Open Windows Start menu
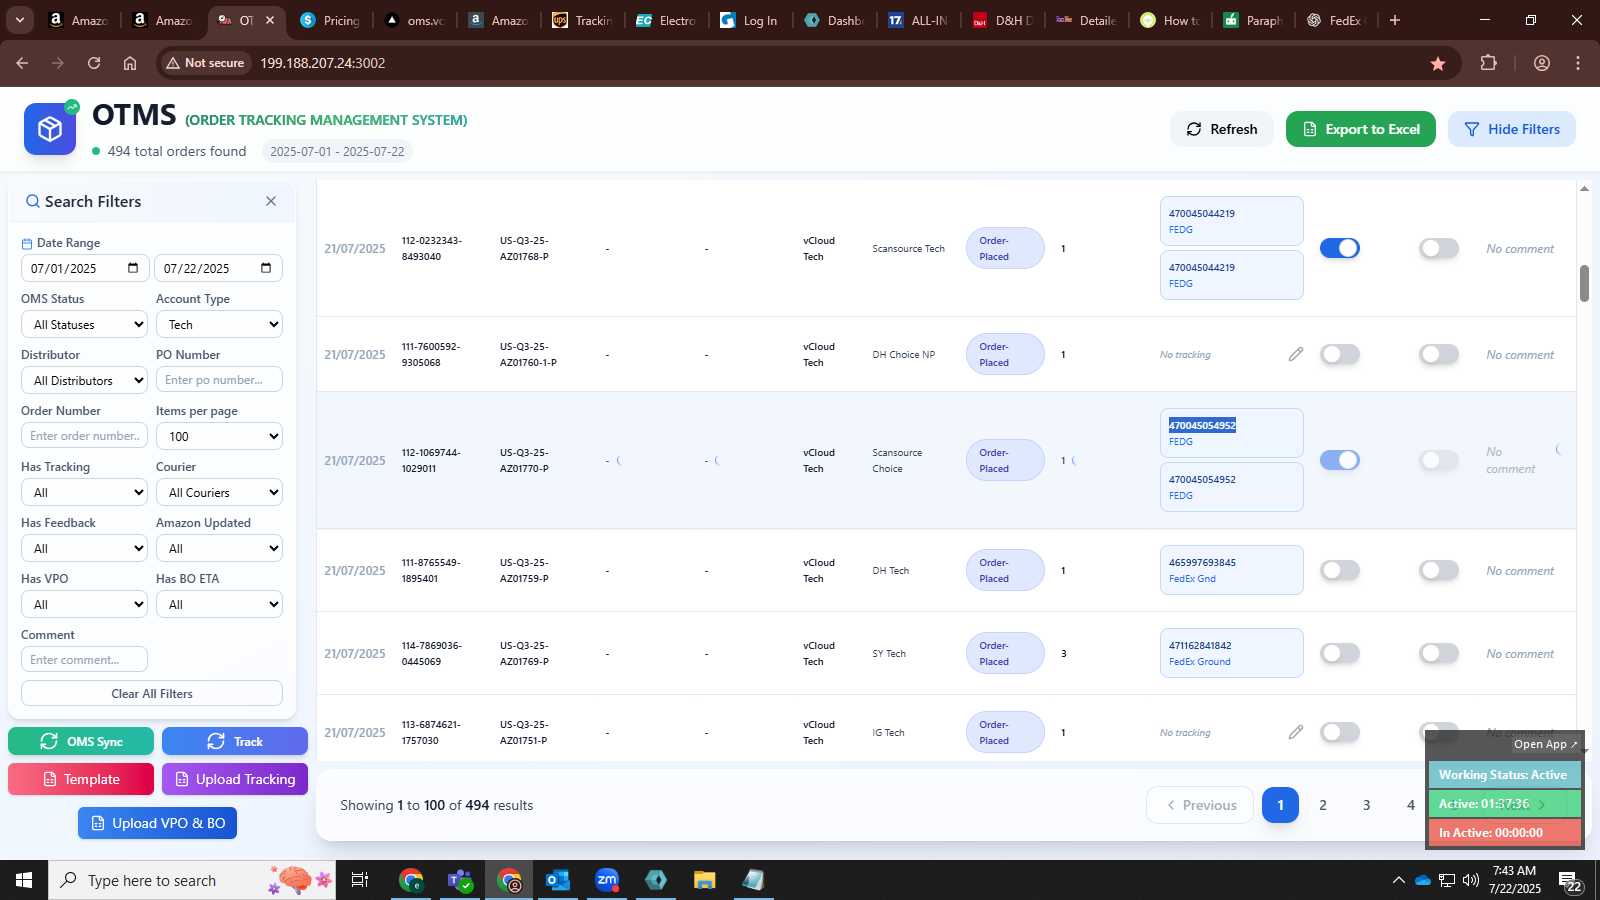1600x900 pixels. [24, 880]
